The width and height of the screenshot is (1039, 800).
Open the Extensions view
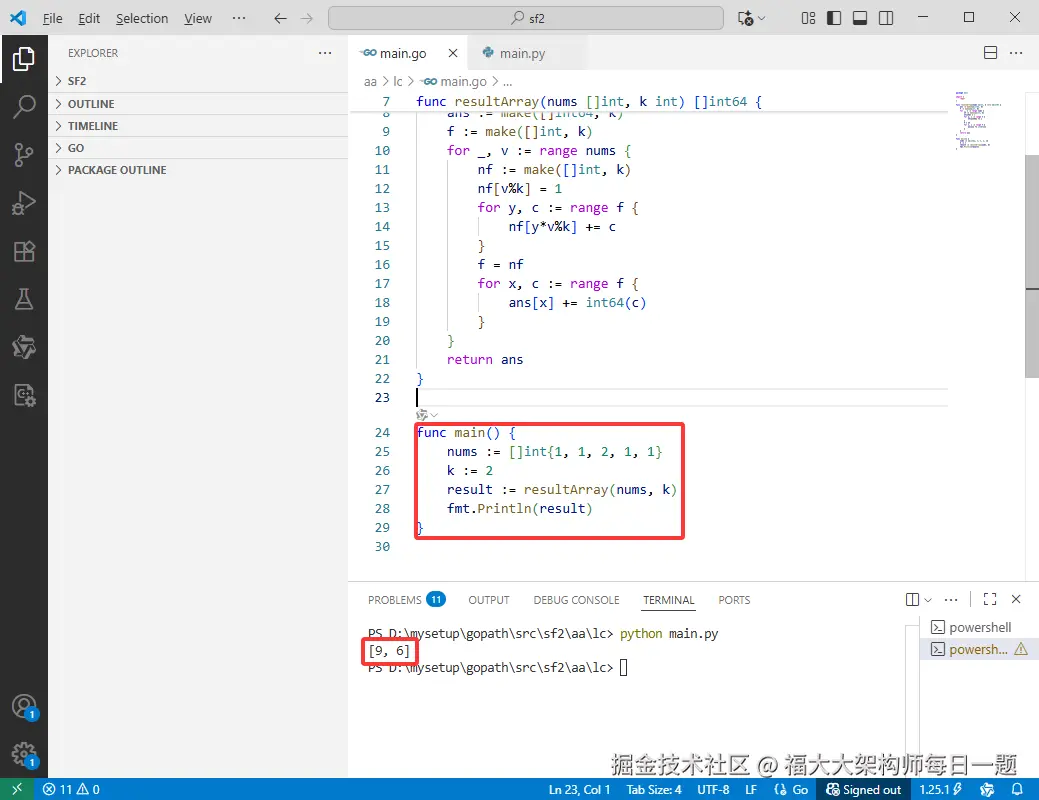[x=24, y=251]
